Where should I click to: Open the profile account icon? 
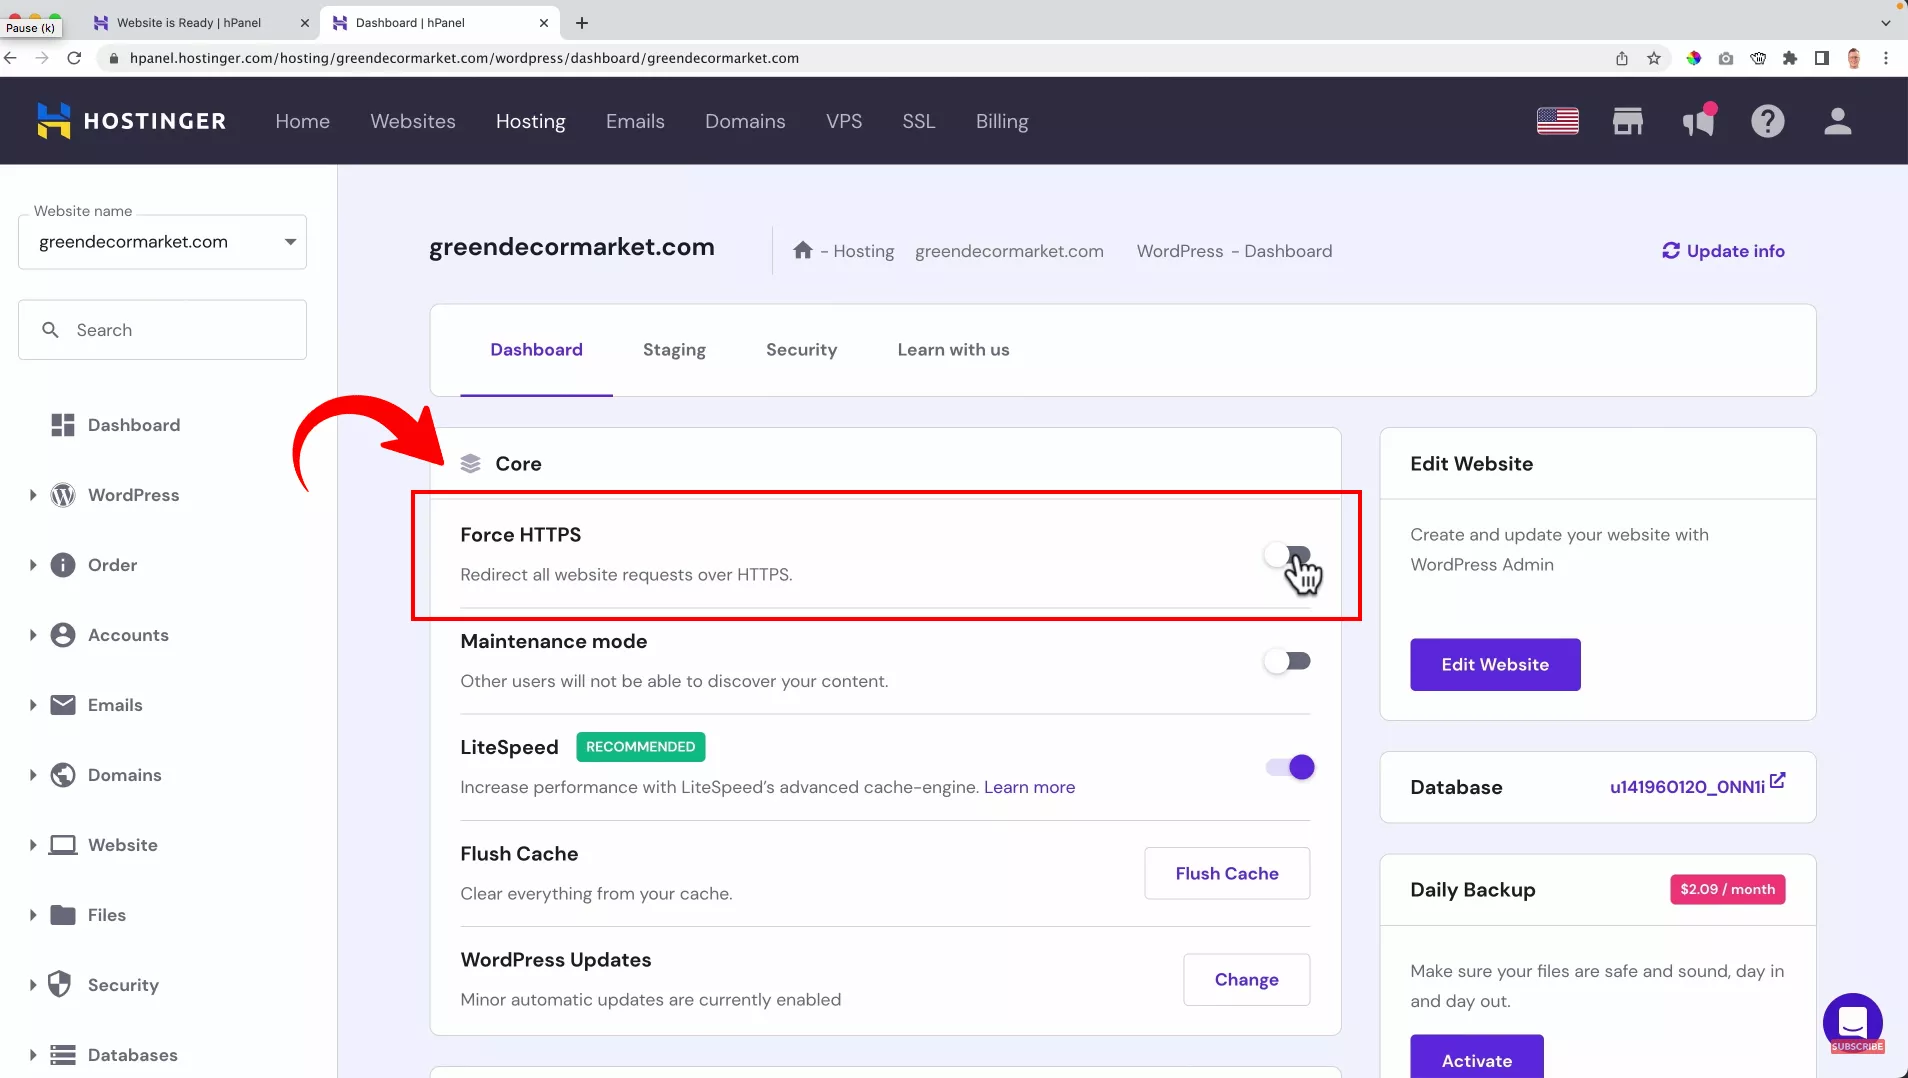pos(1839,120)
